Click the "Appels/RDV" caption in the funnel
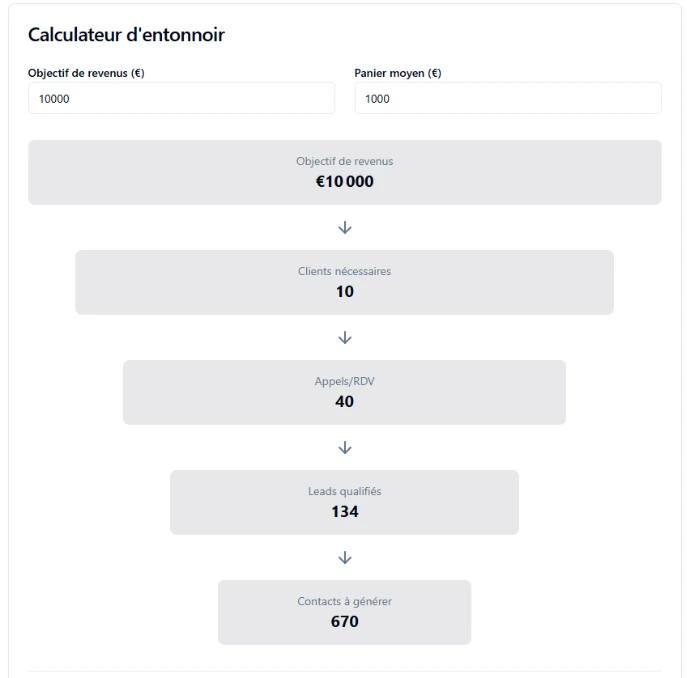 345,381
